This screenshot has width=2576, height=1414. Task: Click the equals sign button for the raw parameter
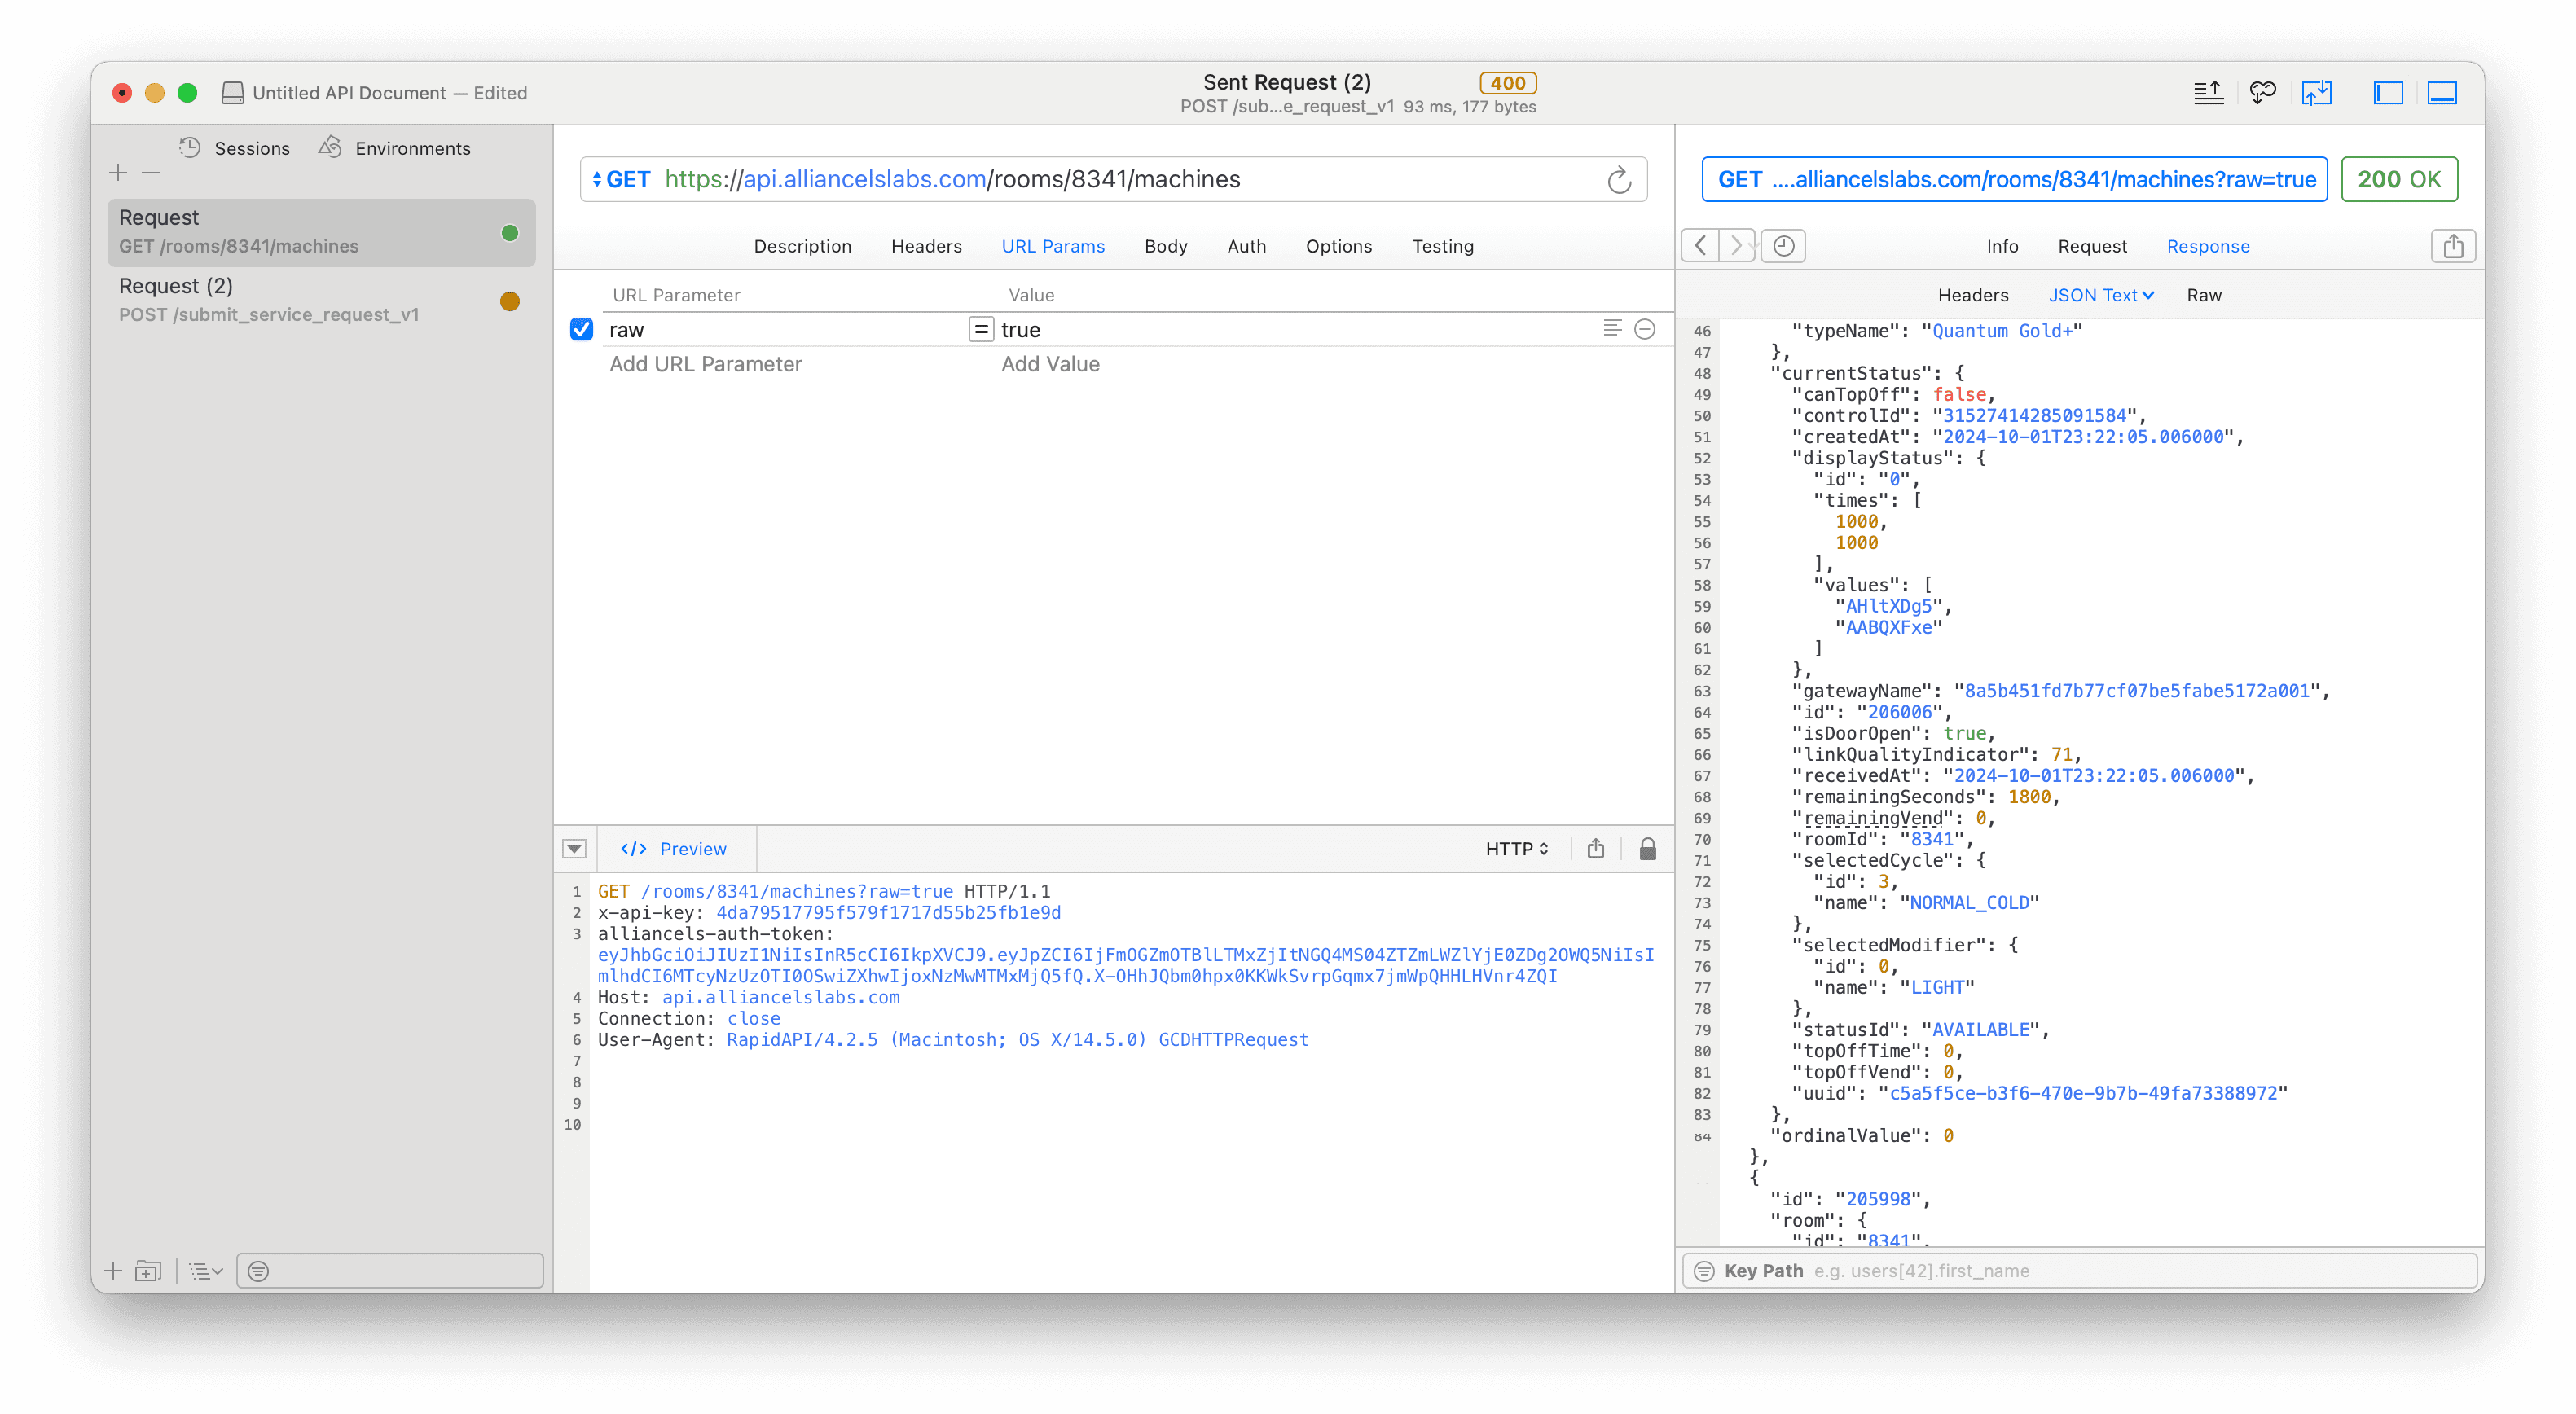coord(981,329)
